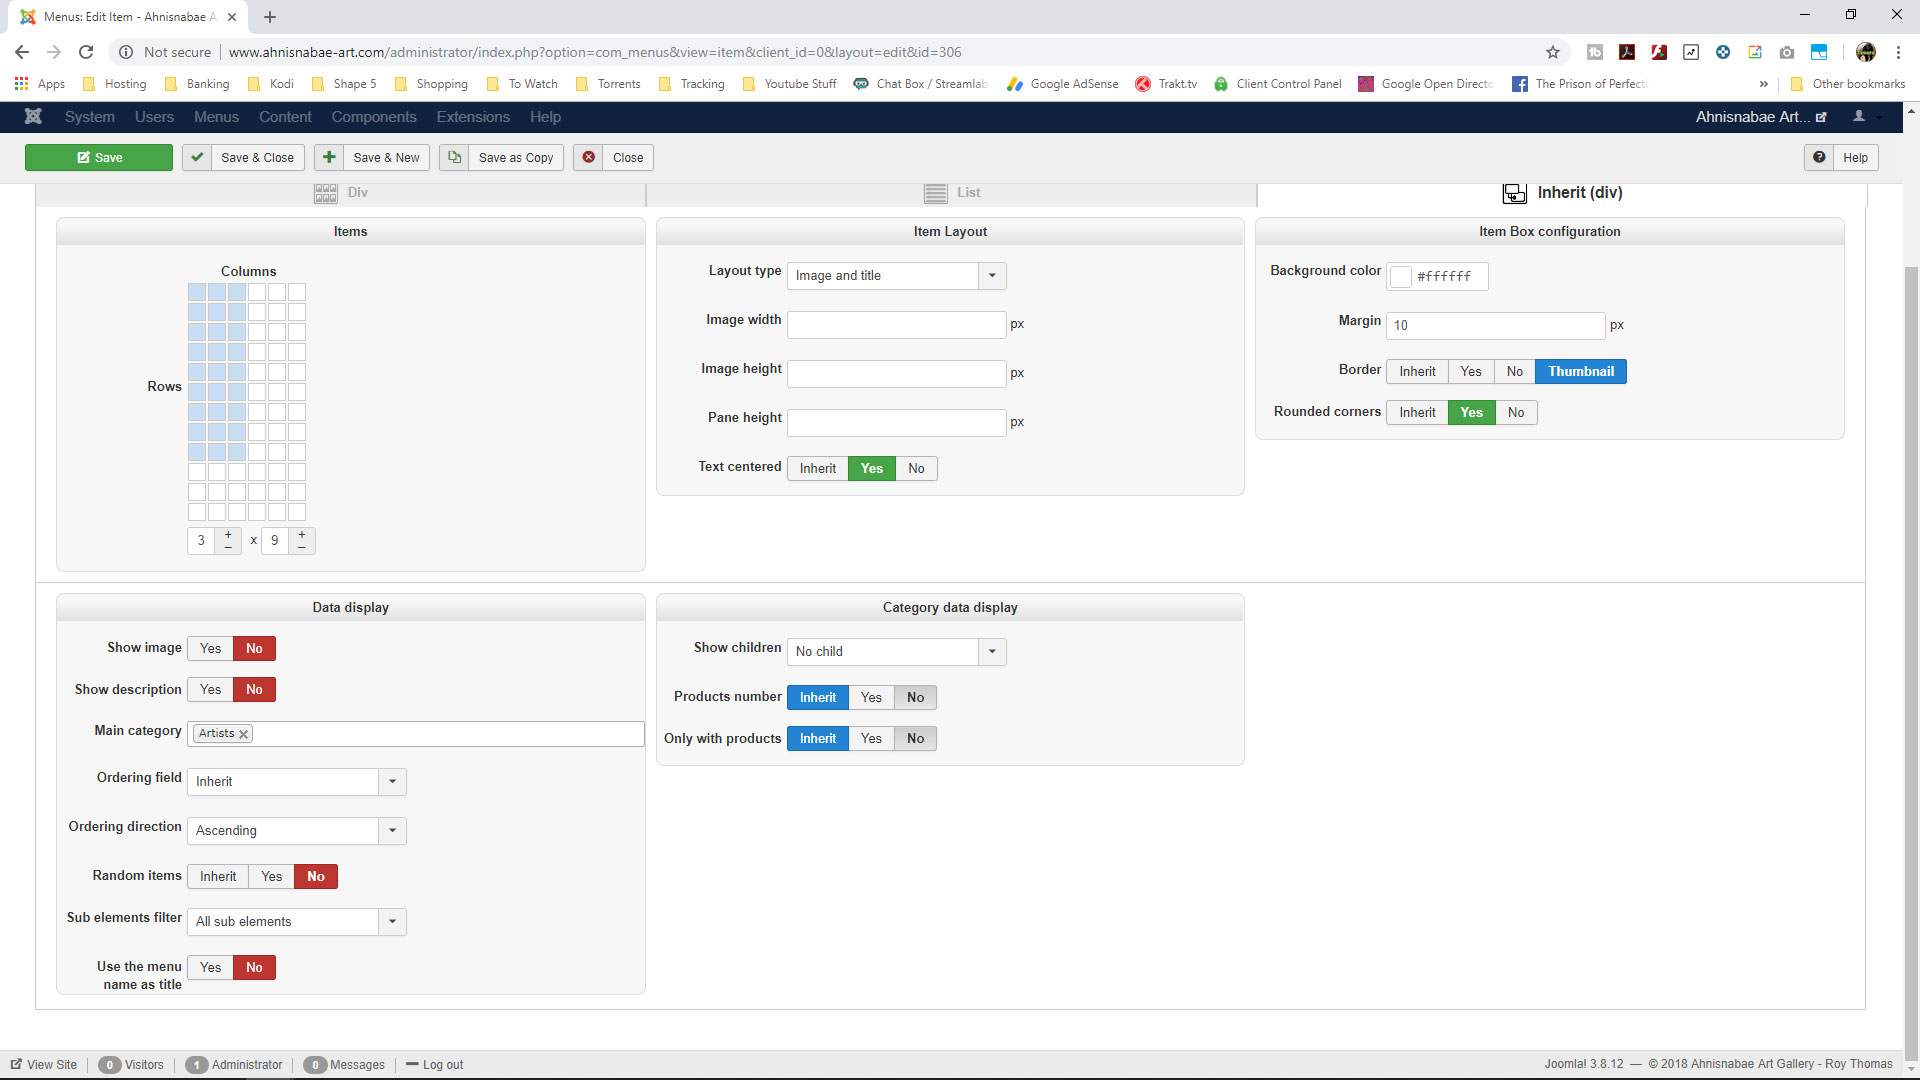Image resolution: width=1920 pixels, height=1080 pixels.
Task: Select the List layout icon
Action: click(936, 193)
